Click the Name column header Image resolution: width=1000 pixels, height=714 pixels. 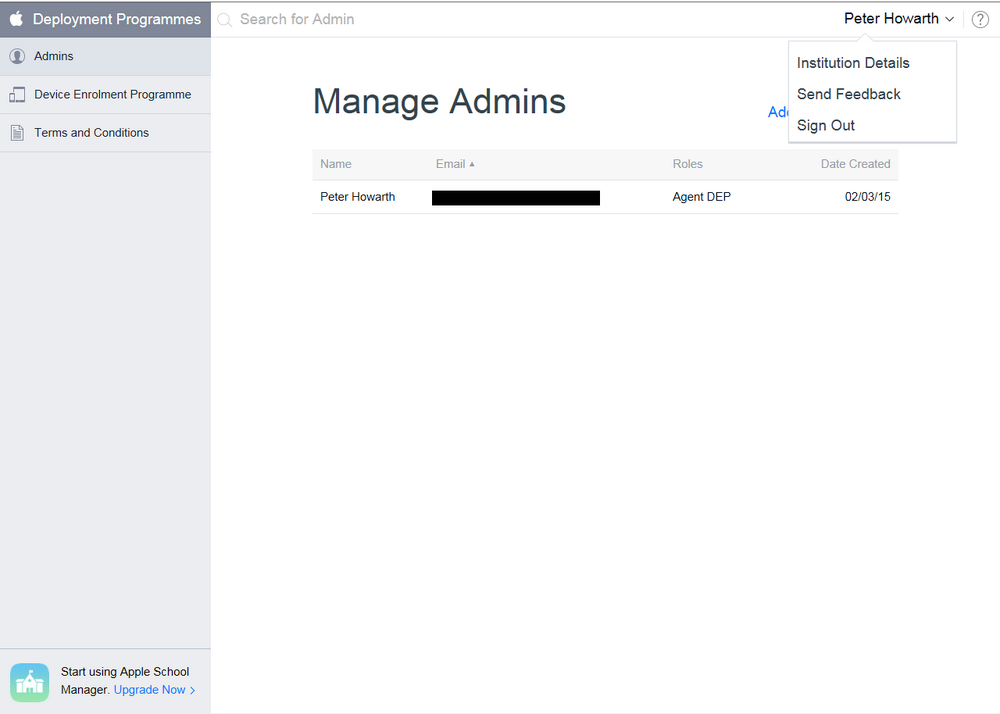coord(335,164)
